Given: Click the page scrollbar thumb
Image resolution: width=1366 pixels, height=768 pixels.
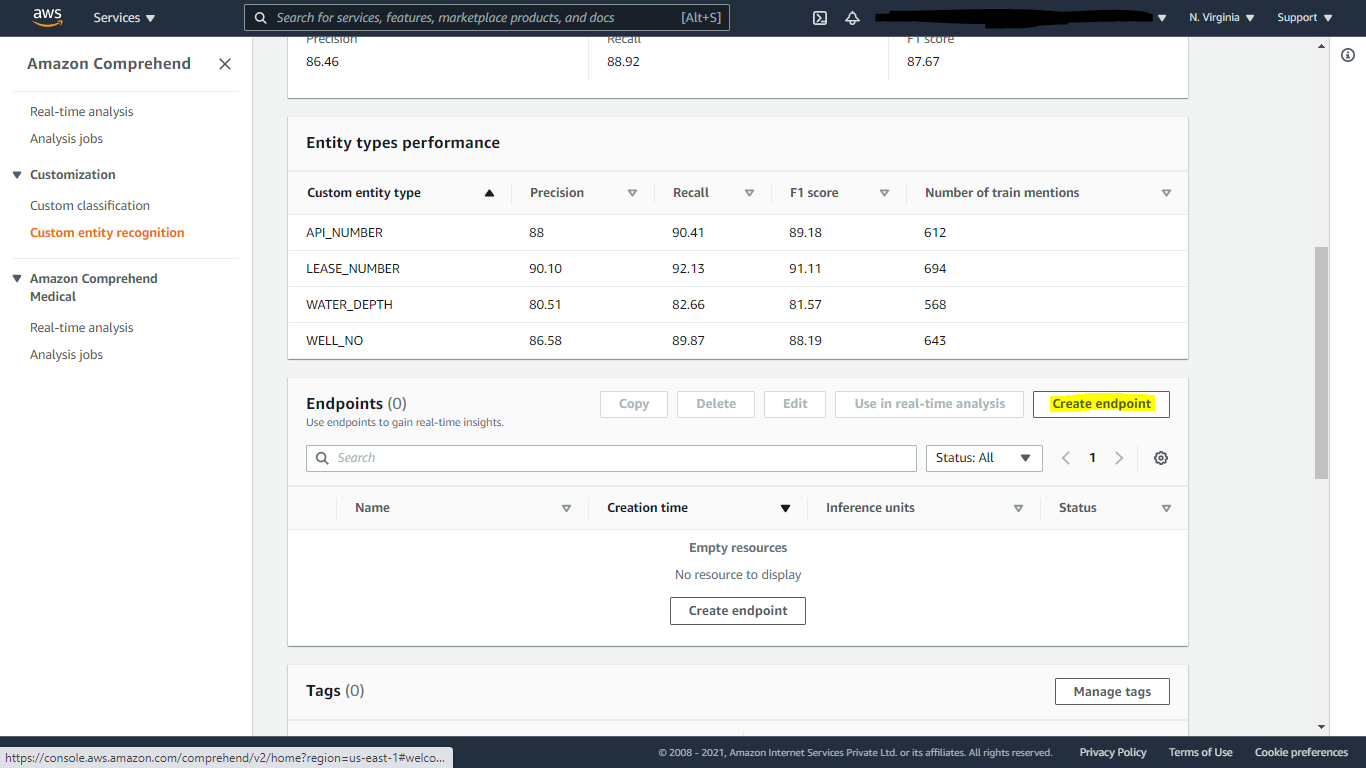Looking at the screenshot, I should 1321,362.
